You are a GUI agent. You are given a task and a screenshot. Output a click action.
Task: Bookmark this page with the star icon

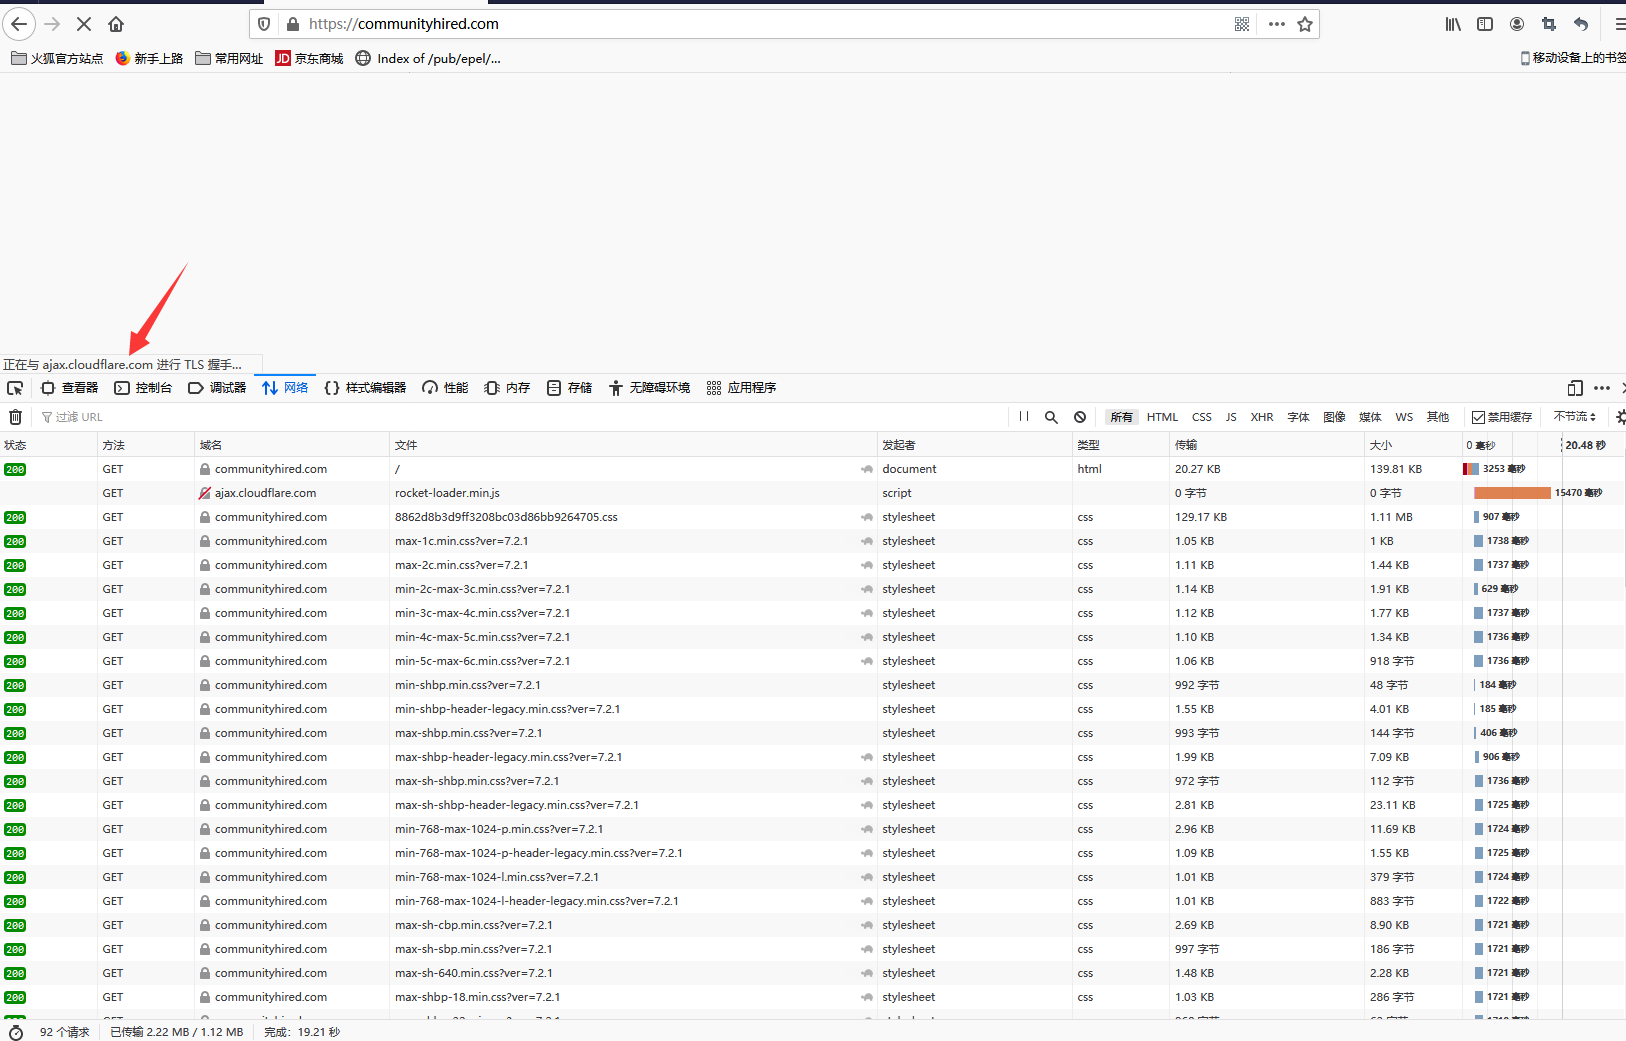coord(1305,24)
